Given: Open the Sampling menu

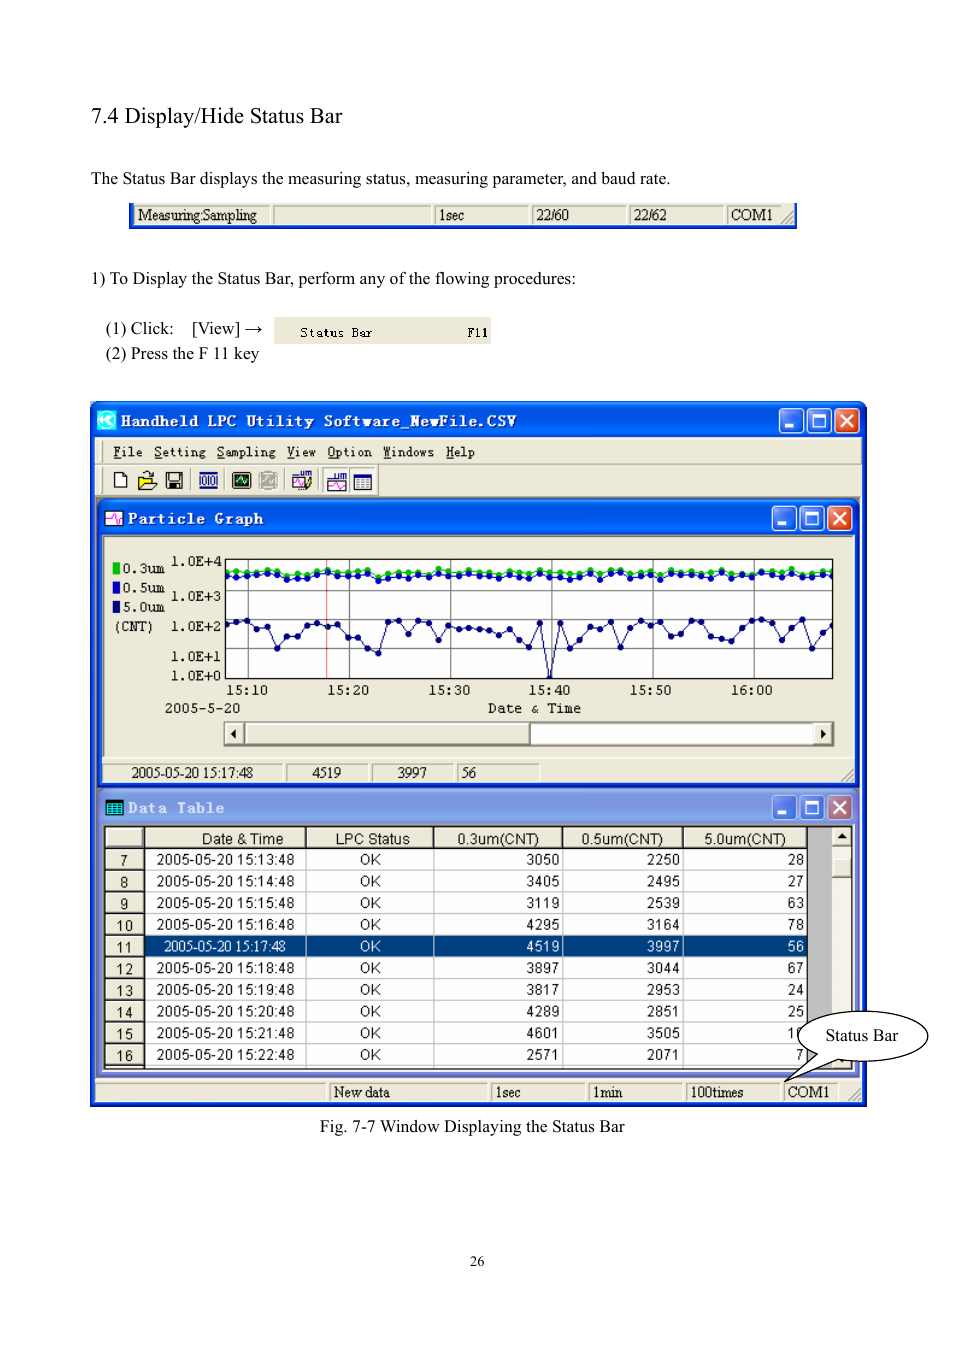Looking at the screenshot, I should [x=246, y=452].
